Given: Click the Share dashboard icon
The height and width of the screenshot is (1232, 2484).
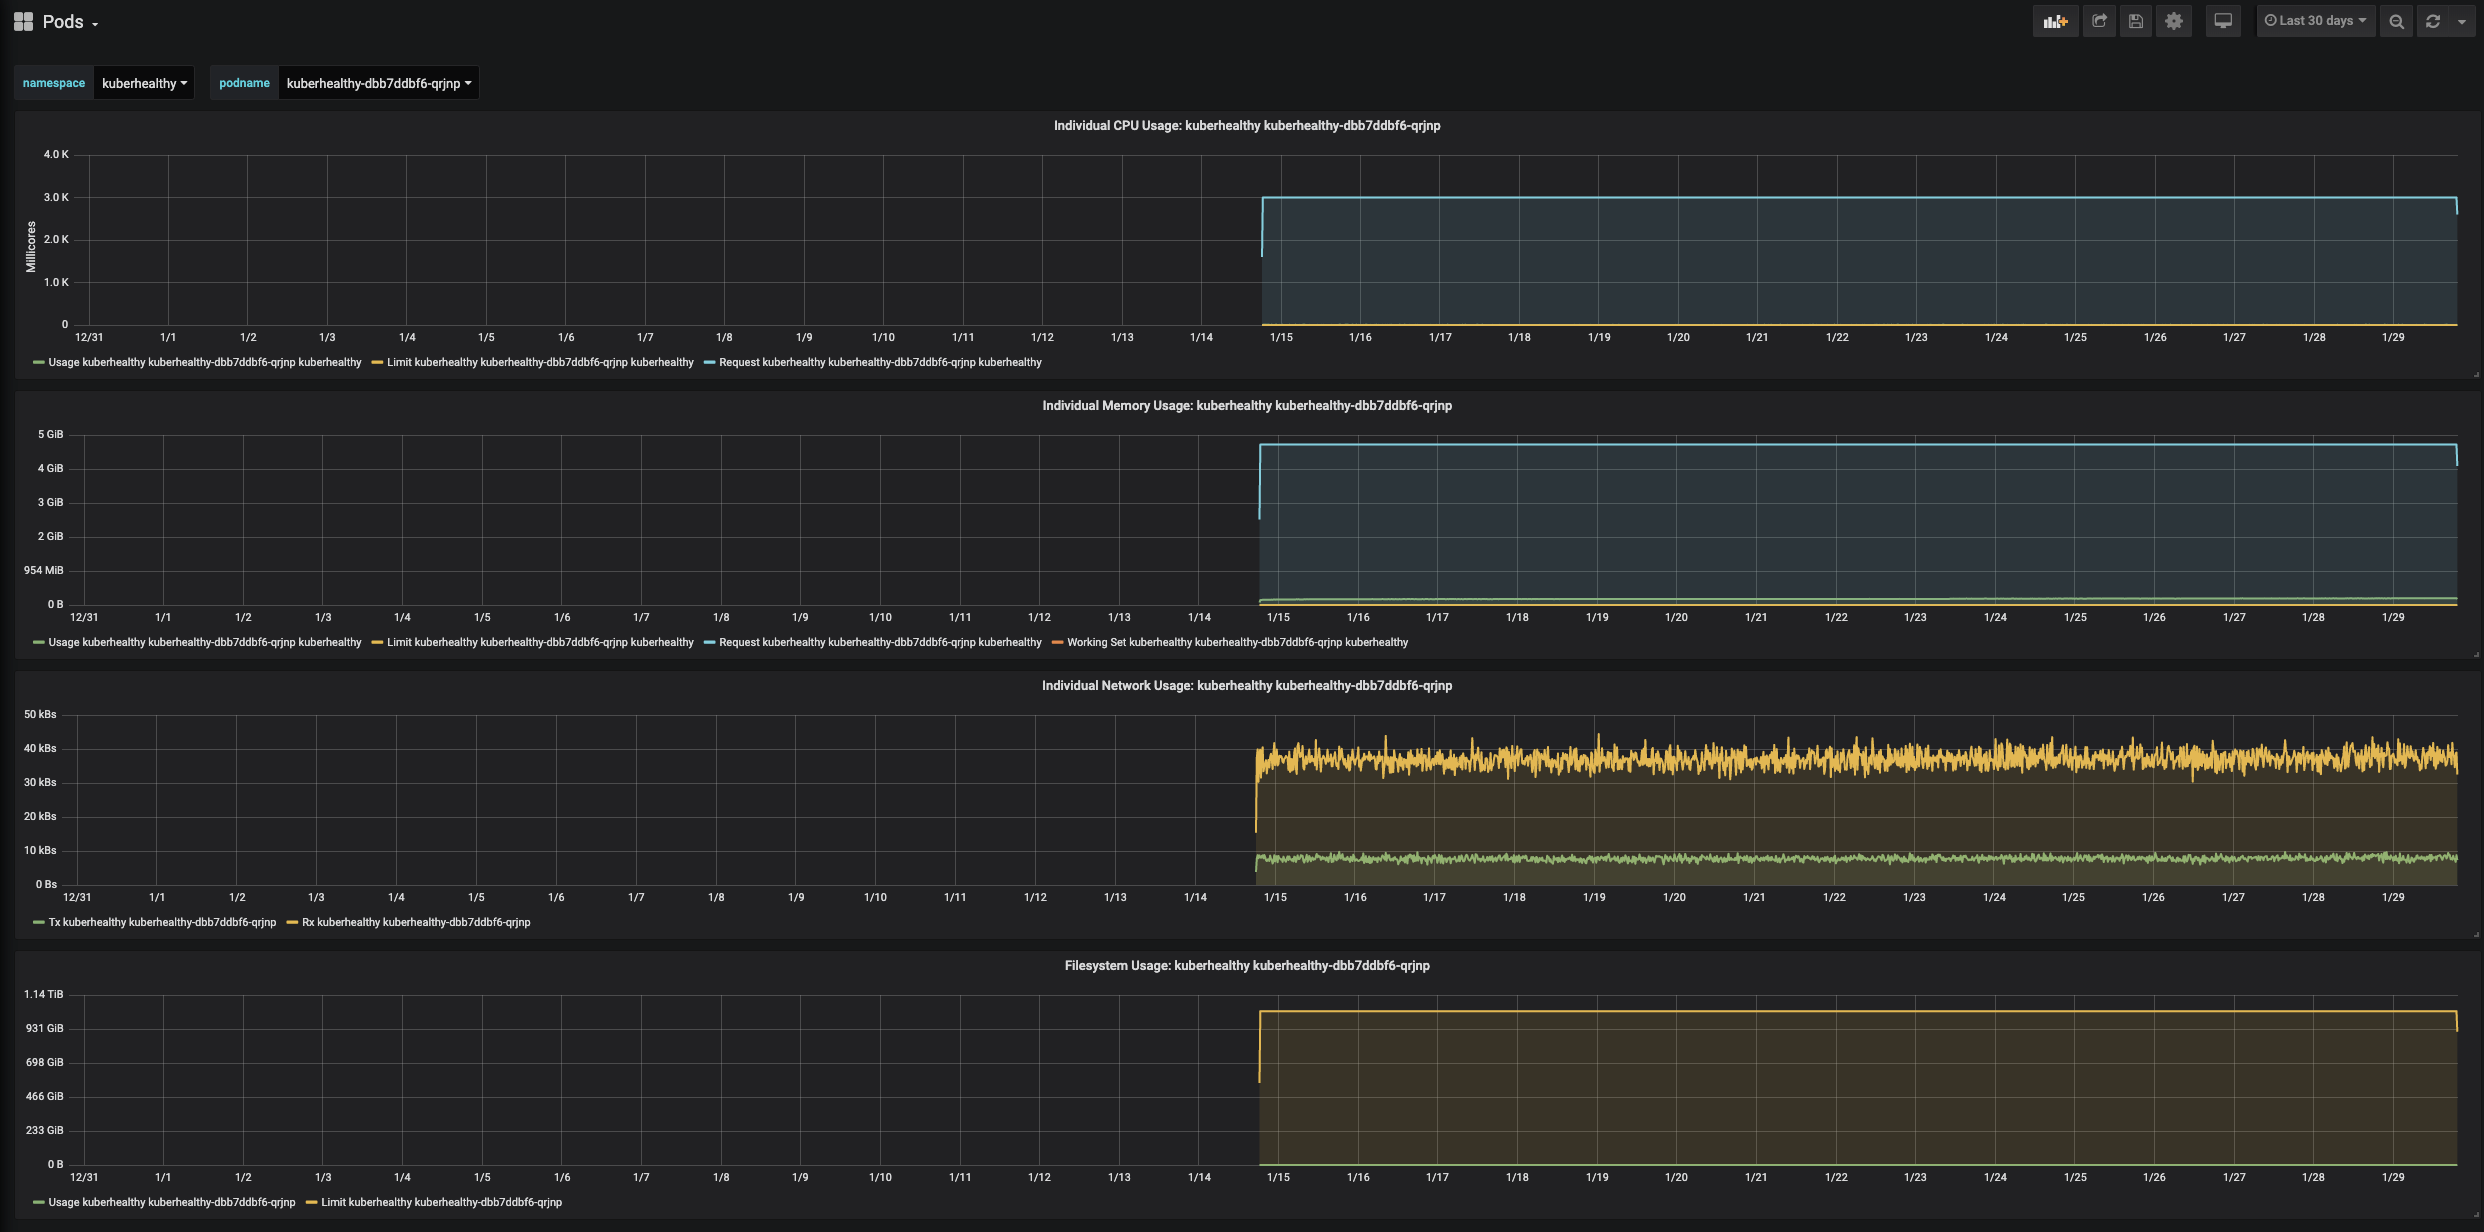Looking at the screenshot, I should 2099,21.
